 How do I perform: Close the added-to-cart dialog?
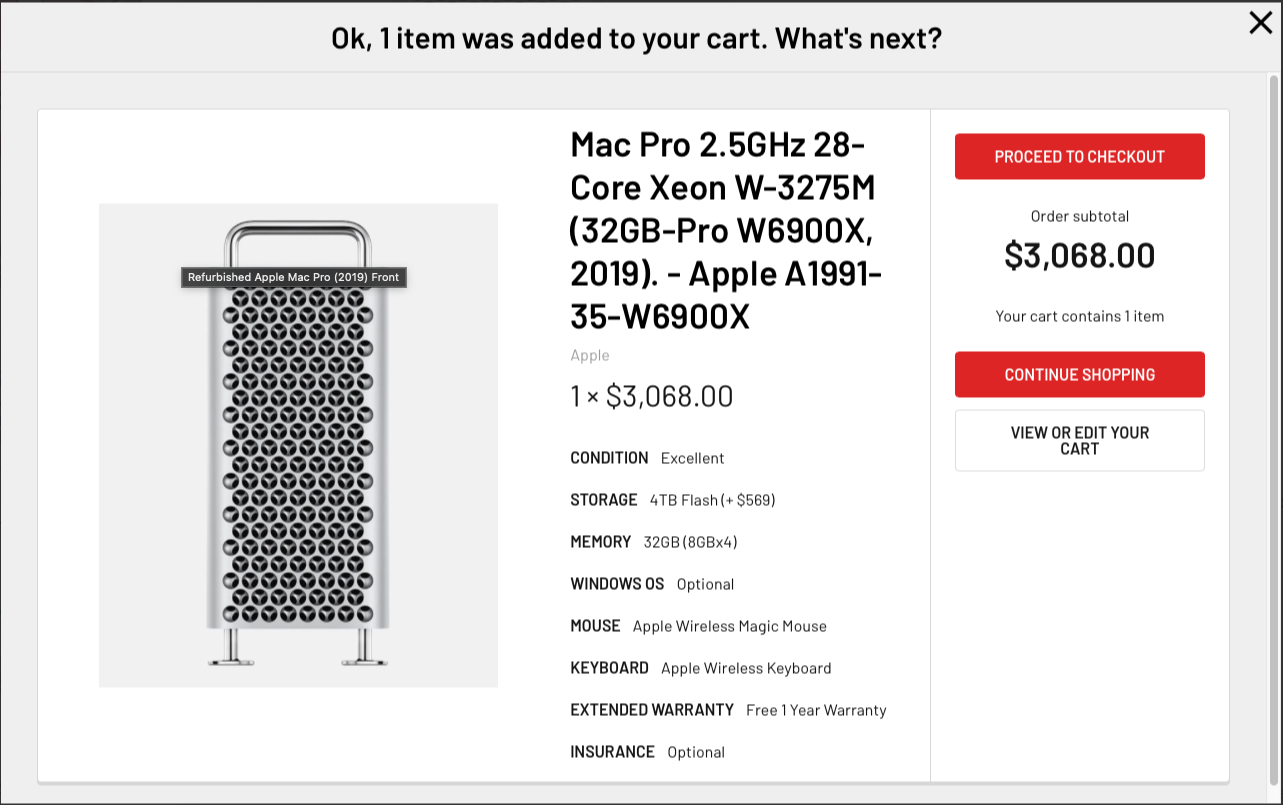pyautogui.click(x=1260, y=23)
